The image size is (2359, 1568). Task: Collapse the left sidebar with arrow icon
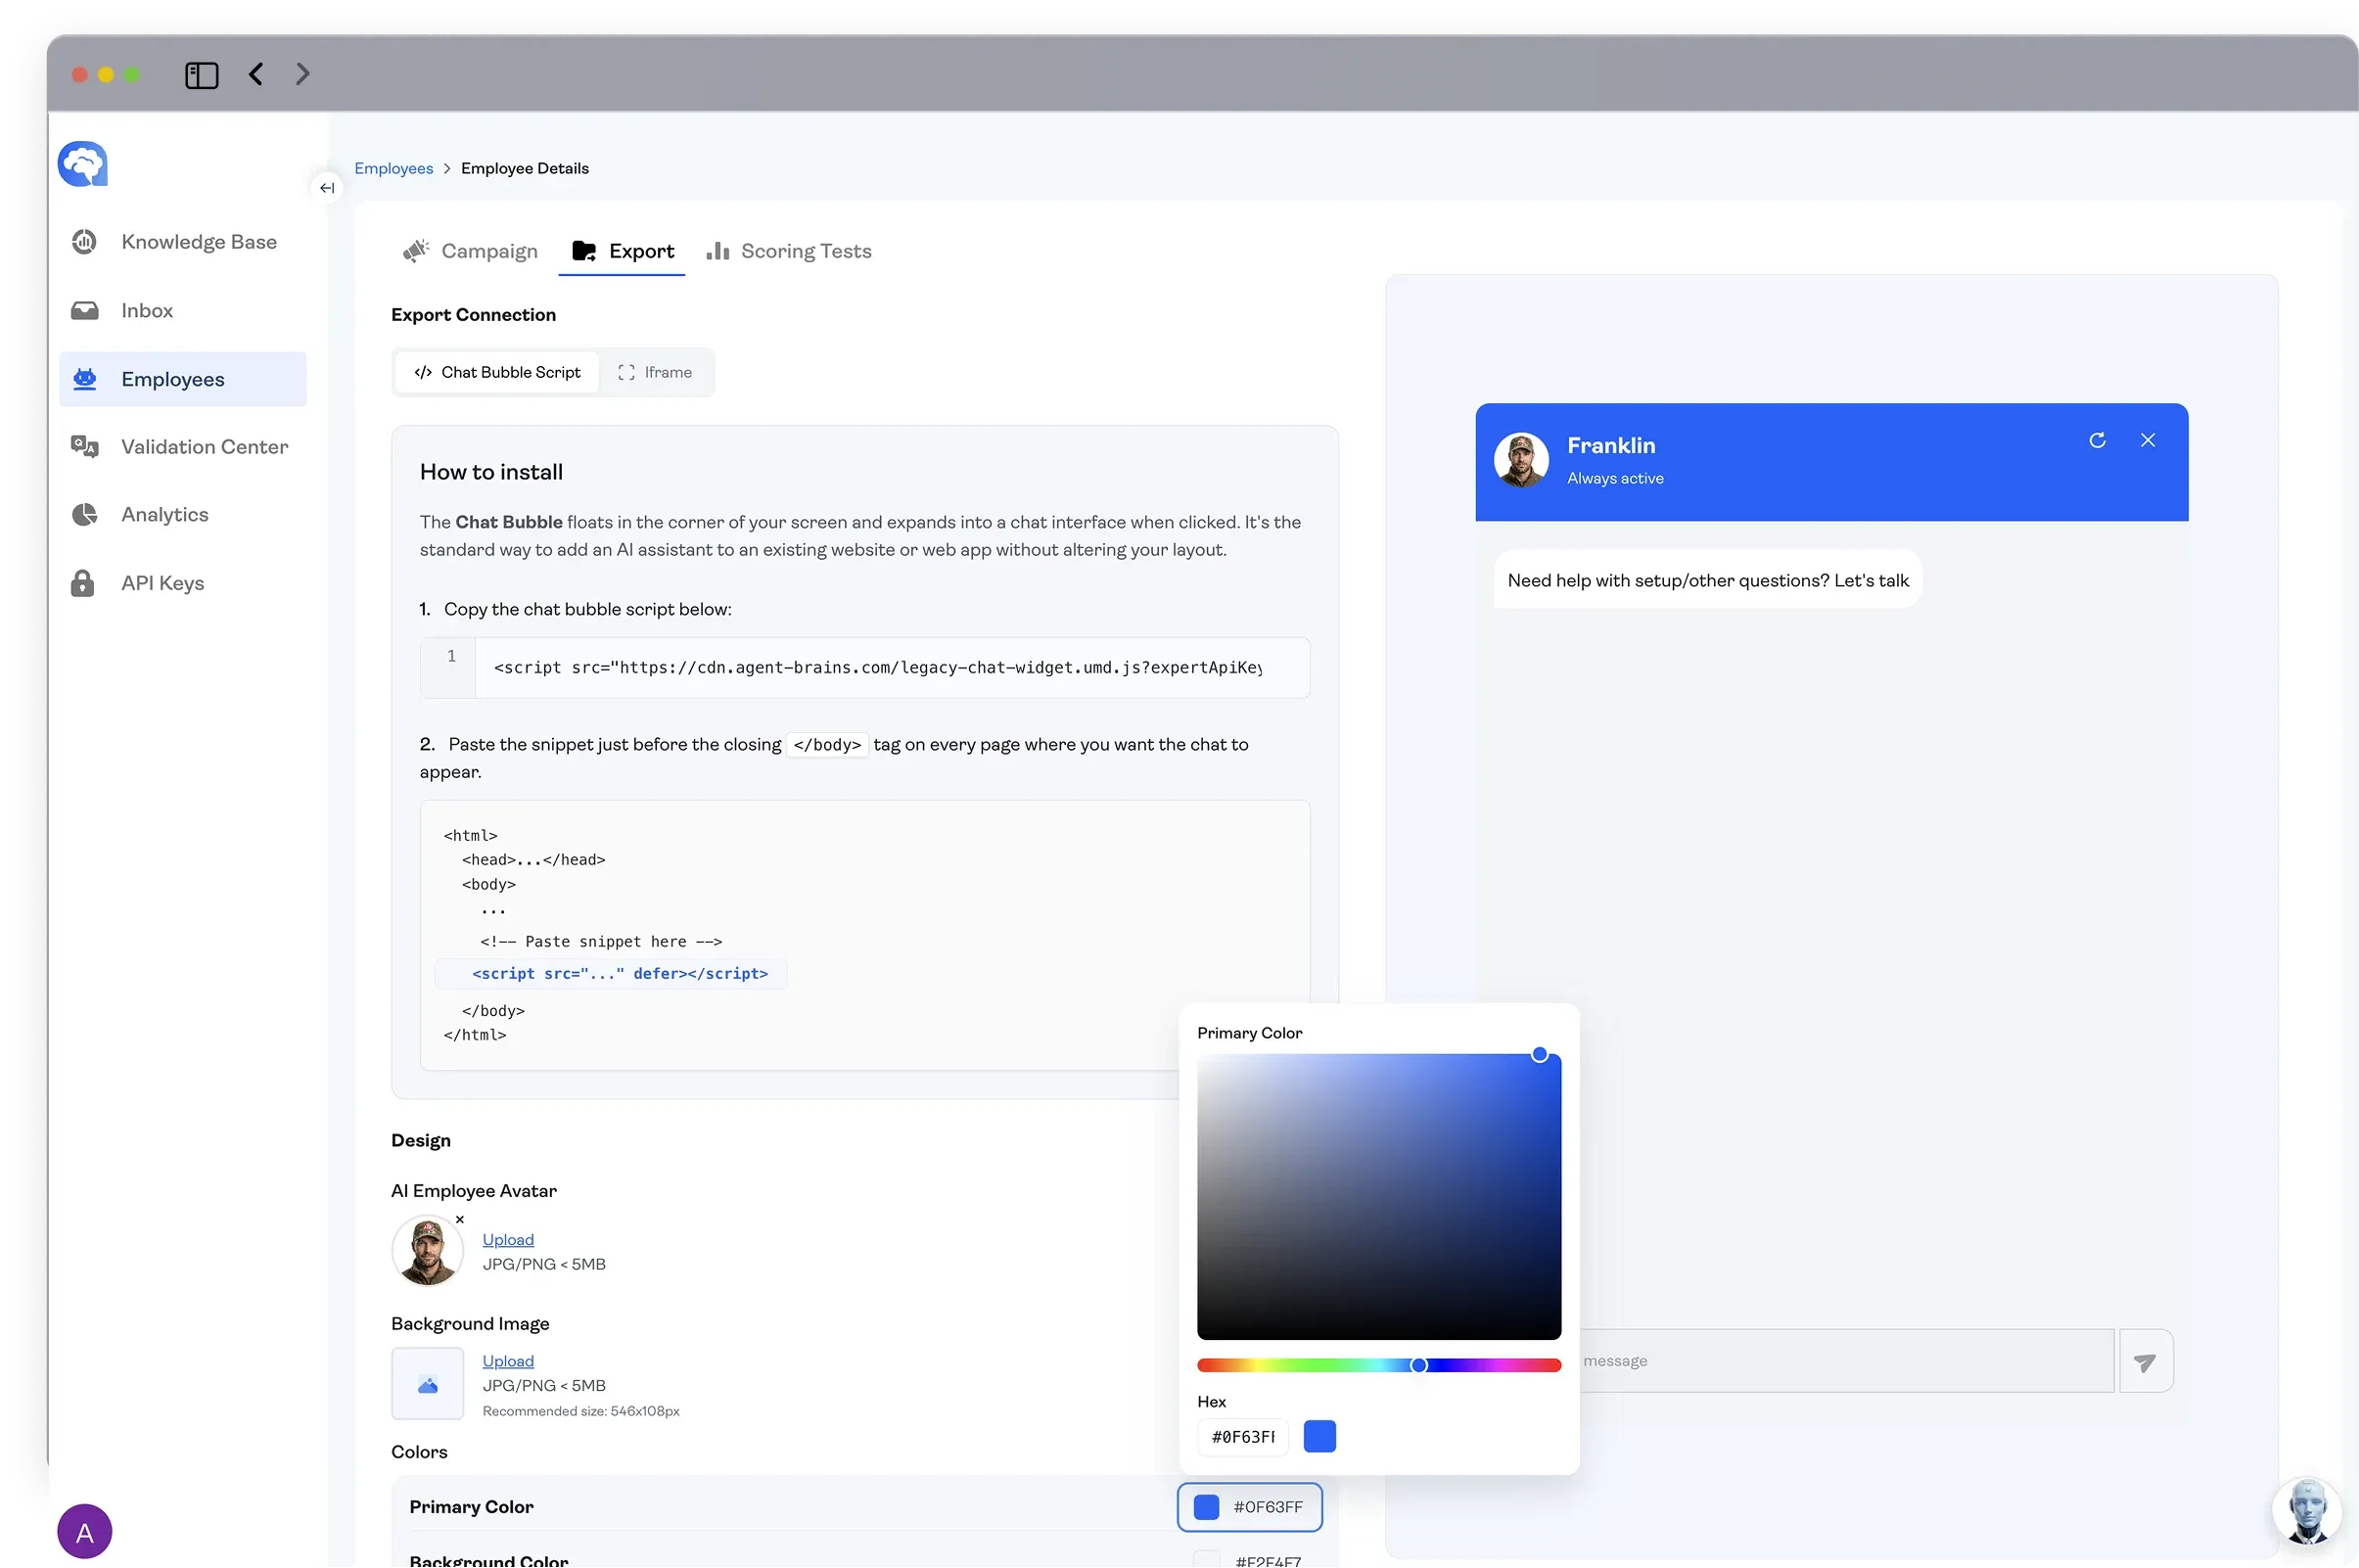tap(327, 188)
